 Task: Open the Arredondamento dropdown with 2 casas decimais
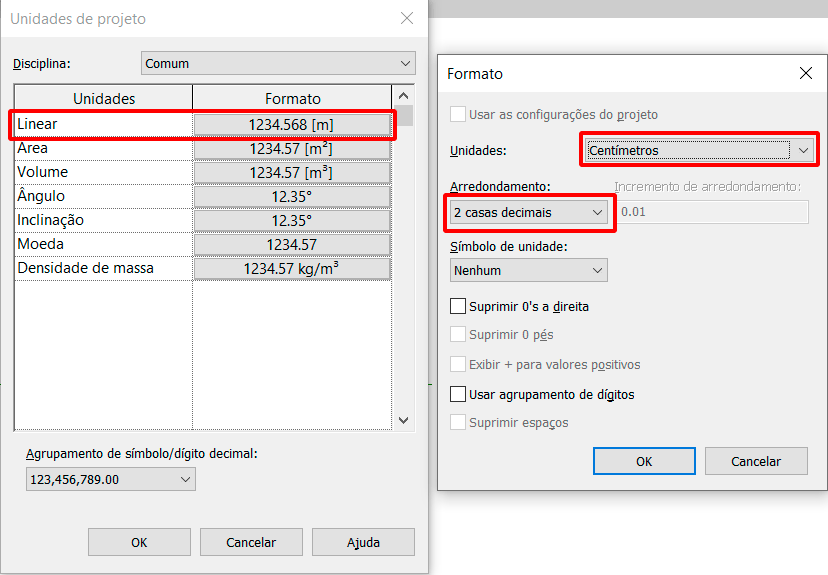529,213
